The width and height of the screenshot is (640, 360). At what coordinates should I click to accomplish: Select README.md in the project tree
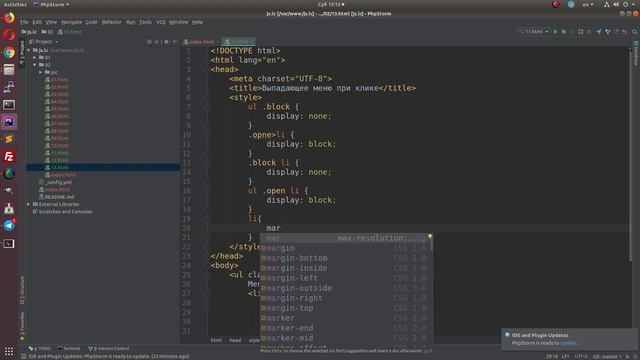click(x=59, y=197)
